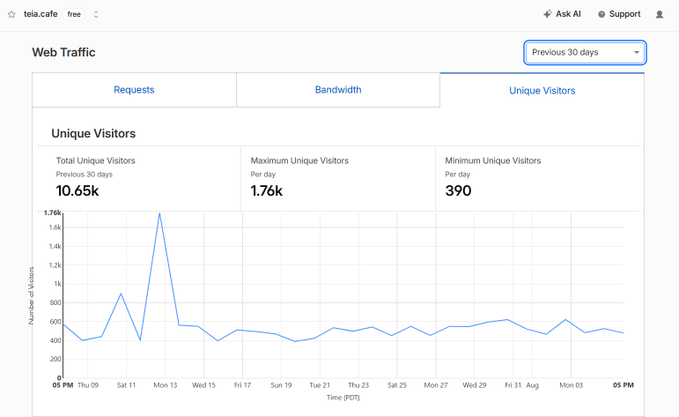679x417 pixels.
Task: Open Support help menu
Action: point(619,14)
